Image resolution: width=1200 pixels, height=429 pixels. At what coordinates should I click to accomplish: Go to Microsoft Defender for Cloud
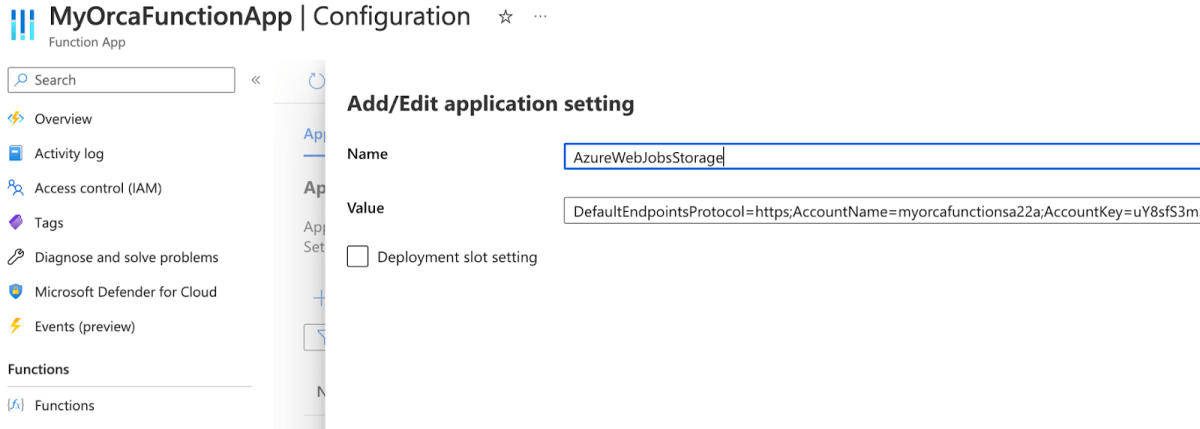[x=126, y=292]
